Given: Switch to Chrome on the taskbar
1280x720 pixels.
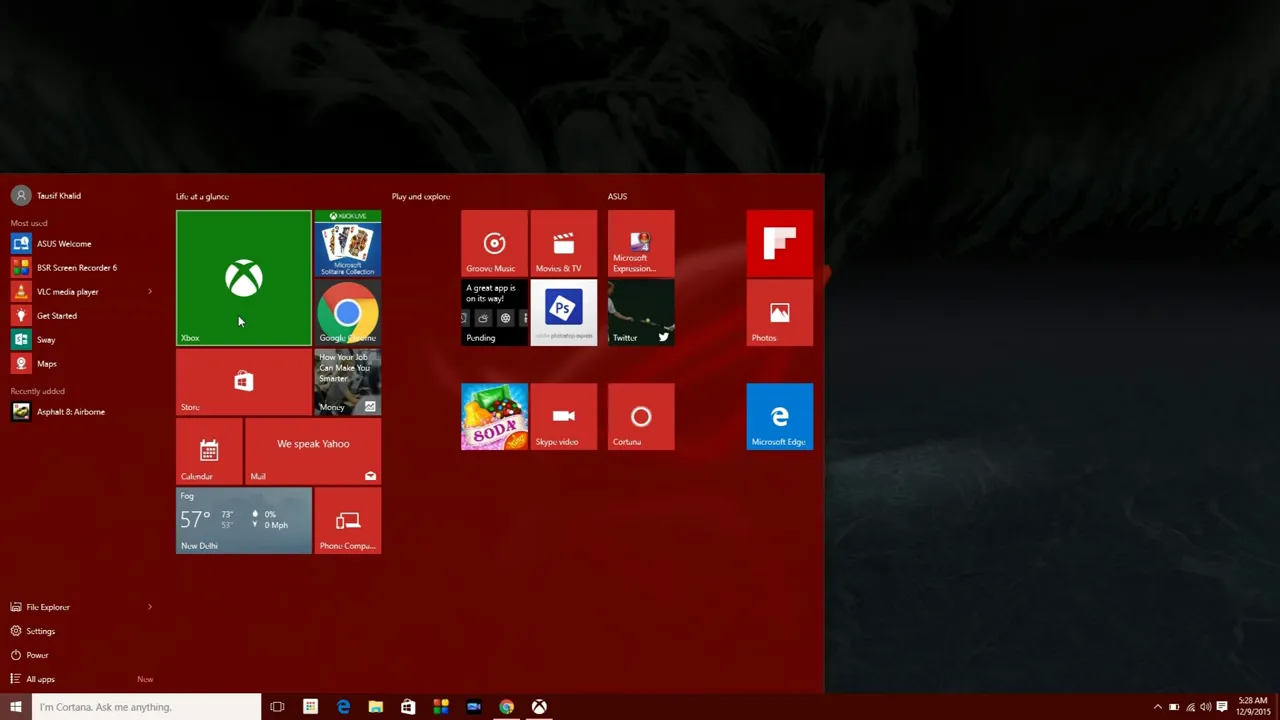Looking at the screenshot, I should [507, 707].
